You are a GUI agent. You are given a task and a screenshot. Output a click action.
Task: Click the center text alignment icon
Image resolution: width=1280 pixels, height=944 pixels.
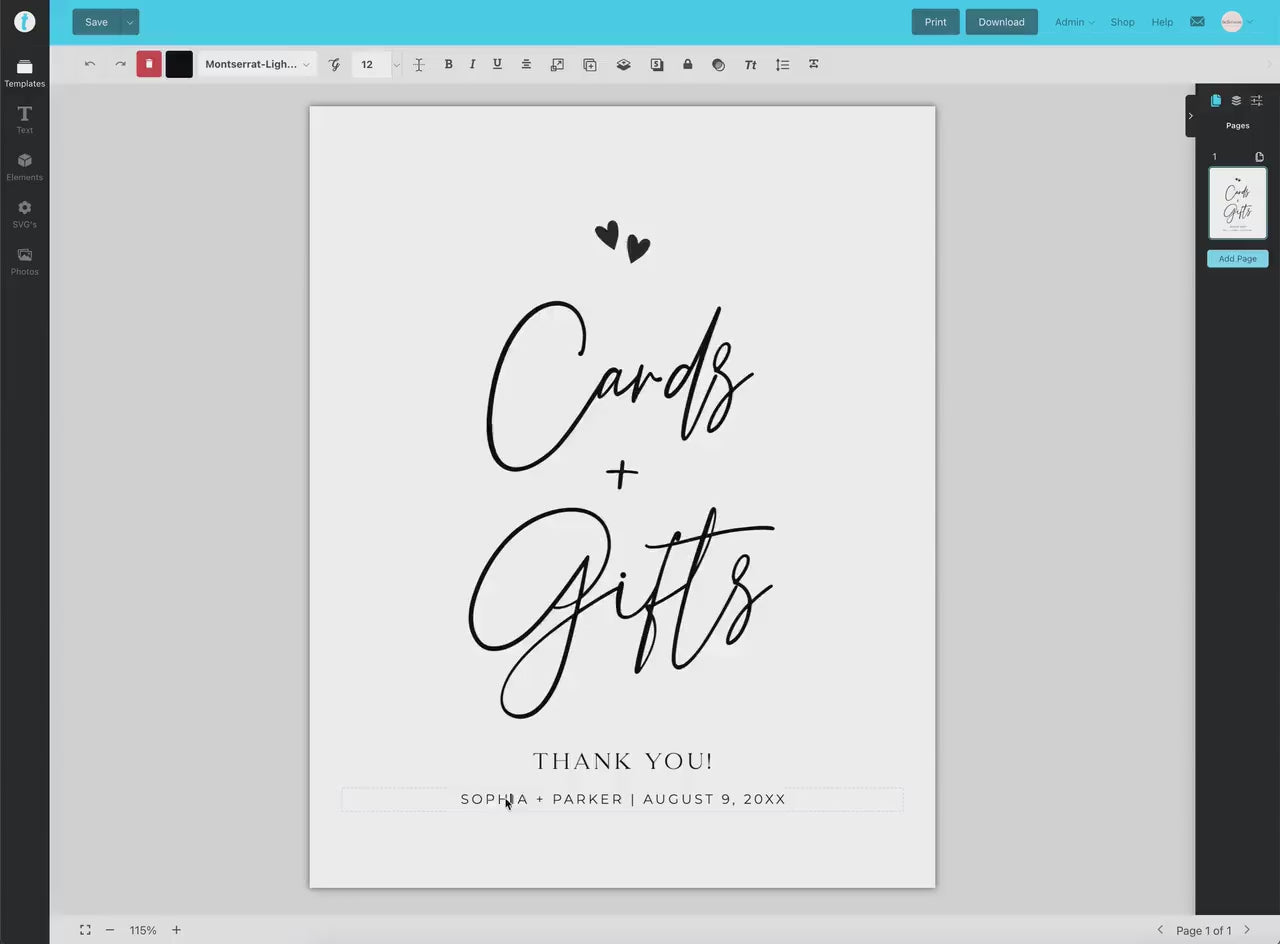coord(526,64)
